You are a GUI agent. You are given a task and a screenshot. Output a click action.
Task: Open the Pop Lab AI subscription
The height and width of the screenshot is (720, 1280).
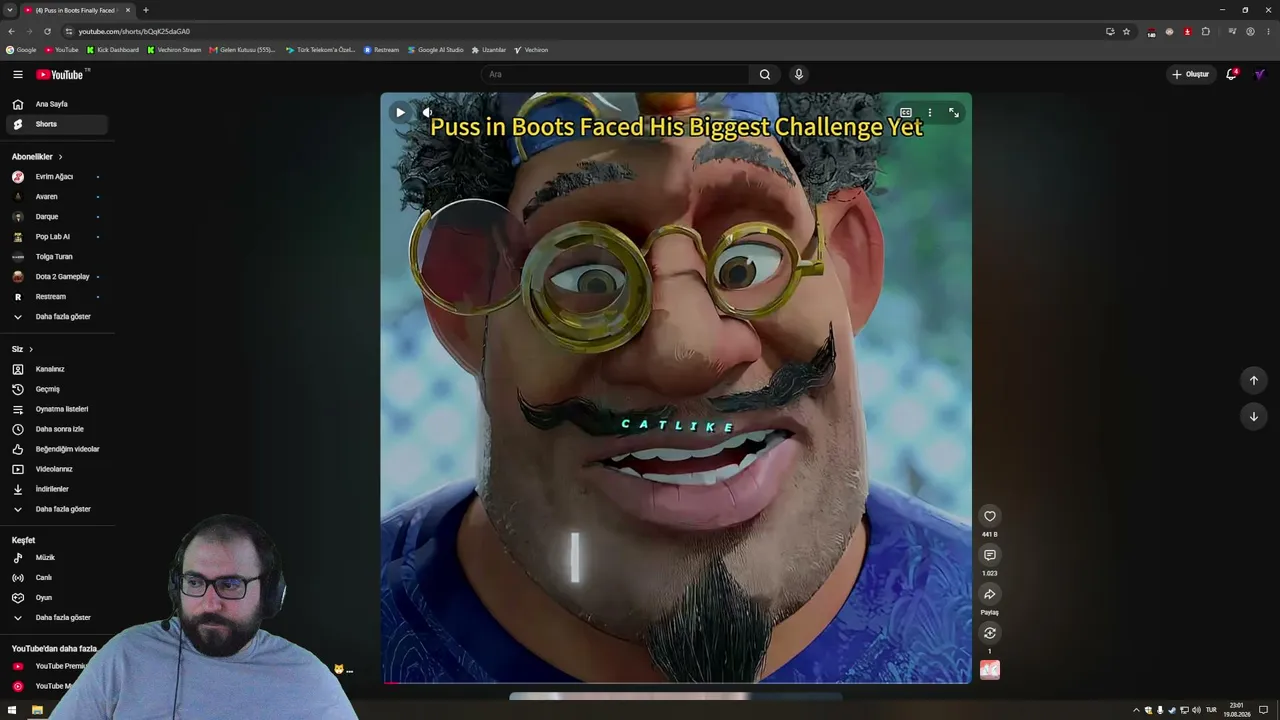tap(57, 237)
